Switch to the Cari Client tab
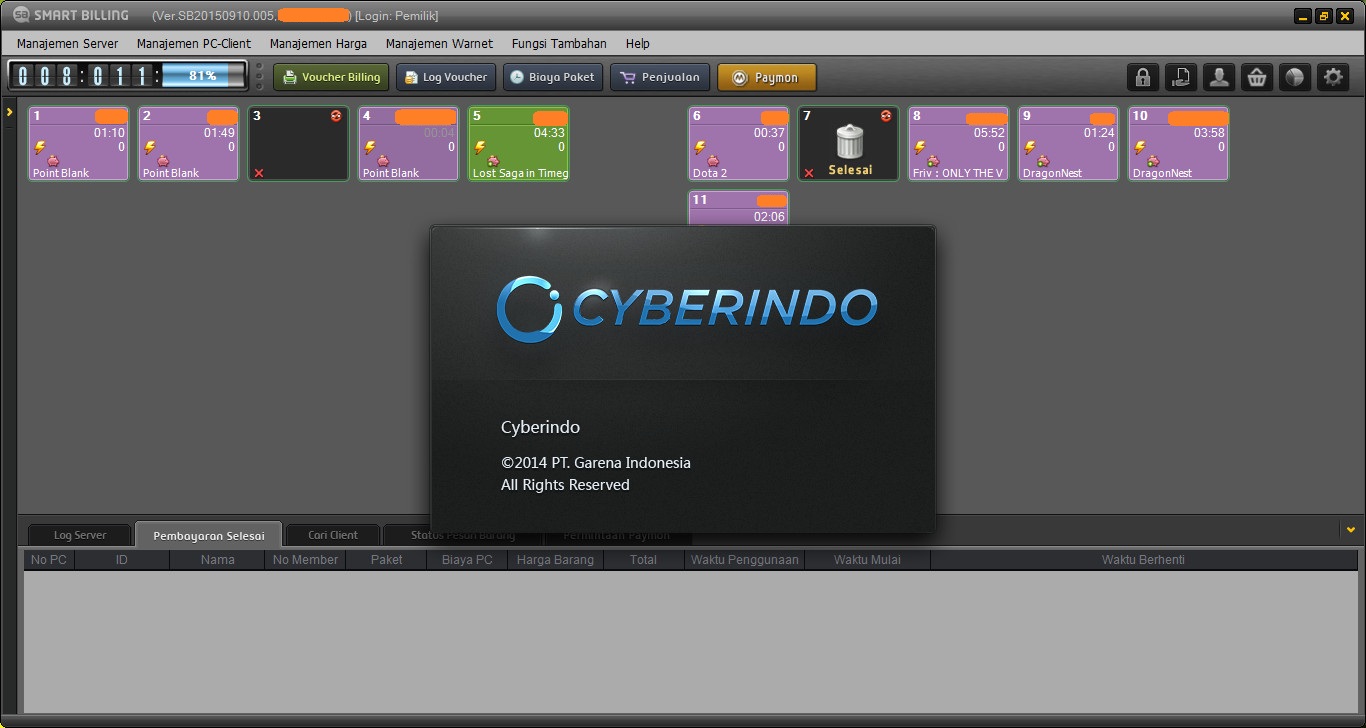The image size is (1366, 728). [332, 534]
